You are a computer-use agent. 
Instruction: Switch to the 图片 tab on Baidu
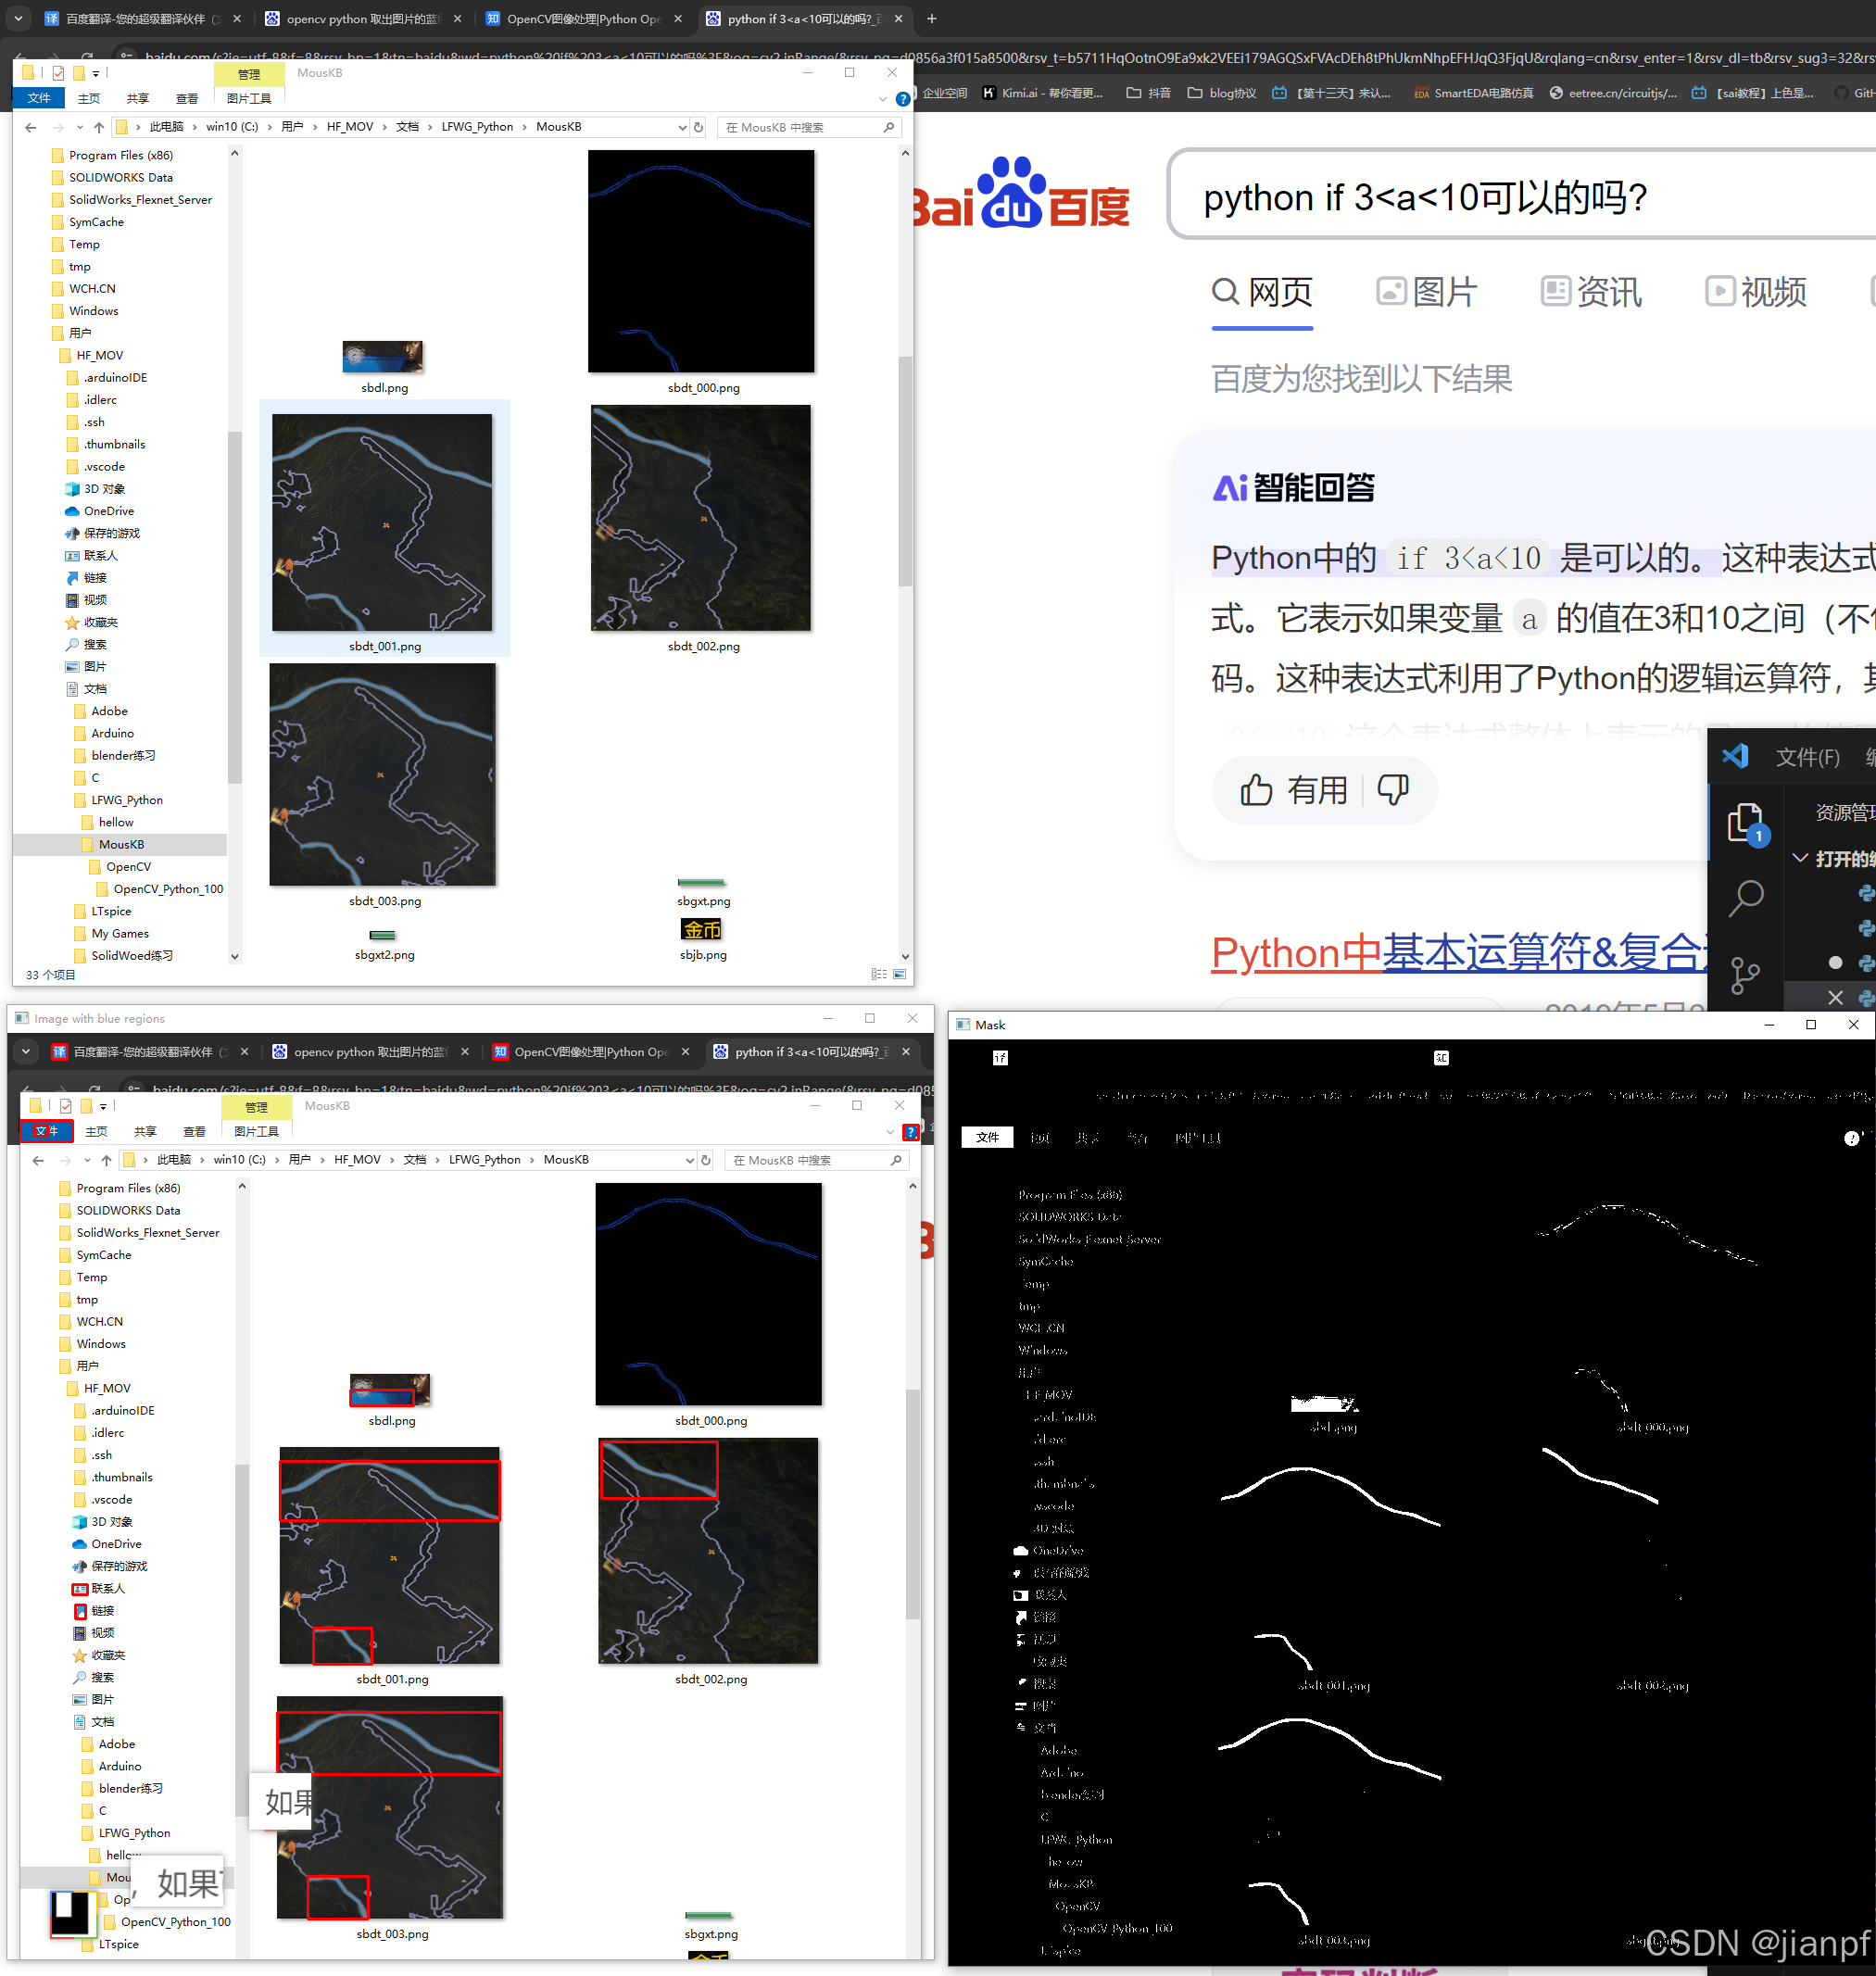pos(1426,292)
